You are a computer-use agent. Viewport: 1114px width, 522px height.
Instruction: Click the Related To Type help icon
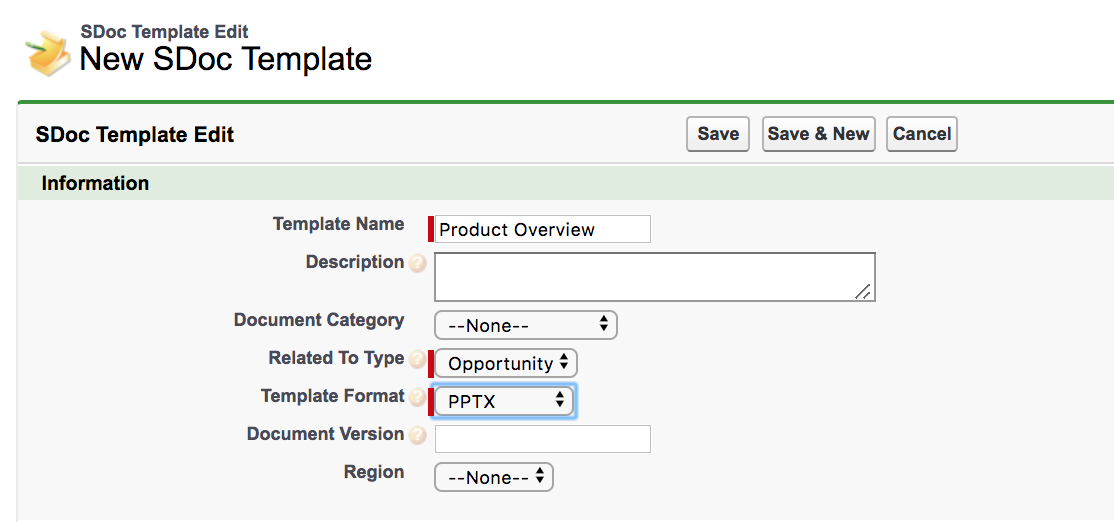click(x=418, y=359)
